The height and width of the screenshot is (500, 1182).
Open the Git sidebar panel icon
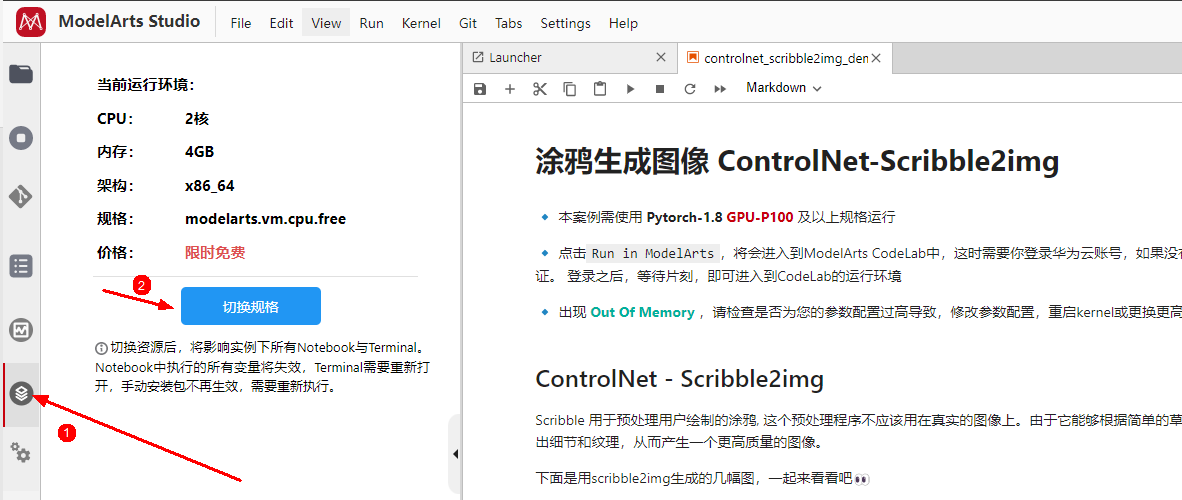(20, 197)
